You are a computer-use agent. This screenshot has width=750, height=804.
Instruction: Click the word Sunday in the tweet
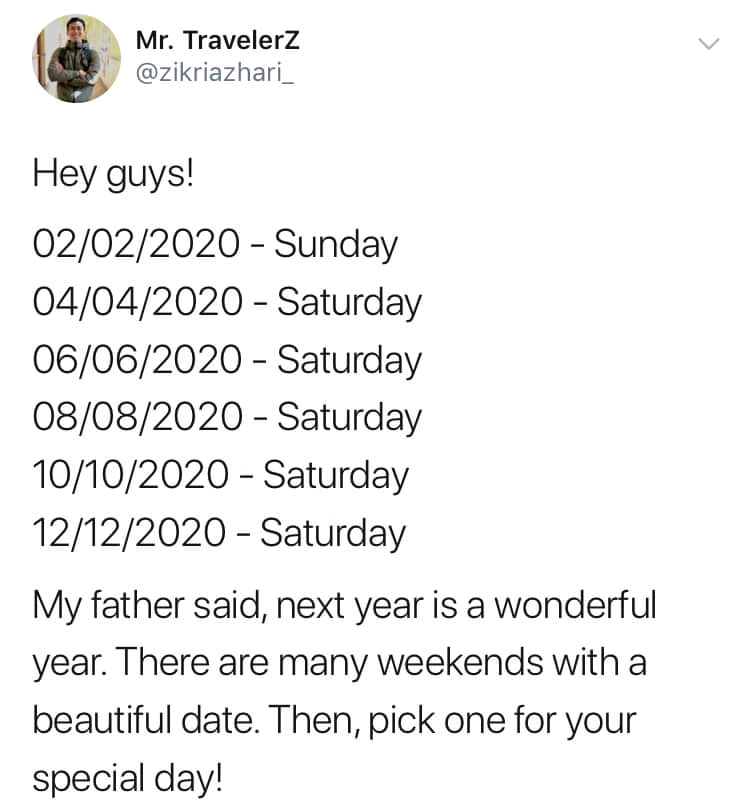coord(336,245)
